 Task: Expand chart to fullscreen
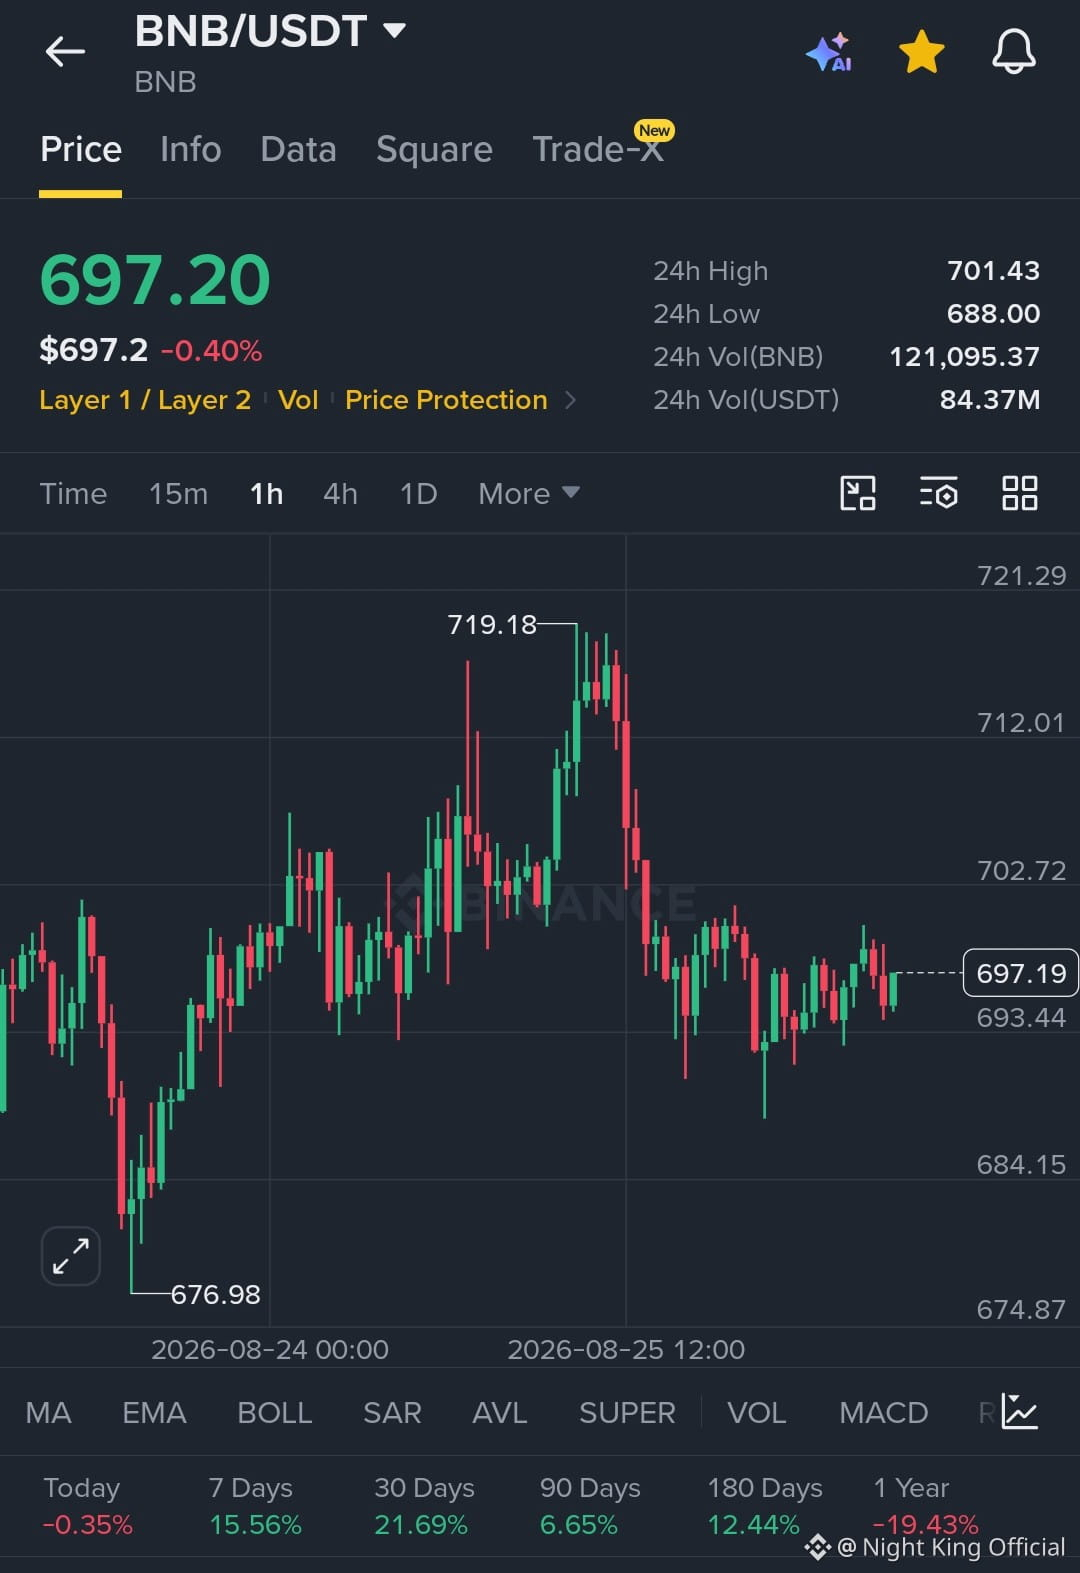point(71,1255)
